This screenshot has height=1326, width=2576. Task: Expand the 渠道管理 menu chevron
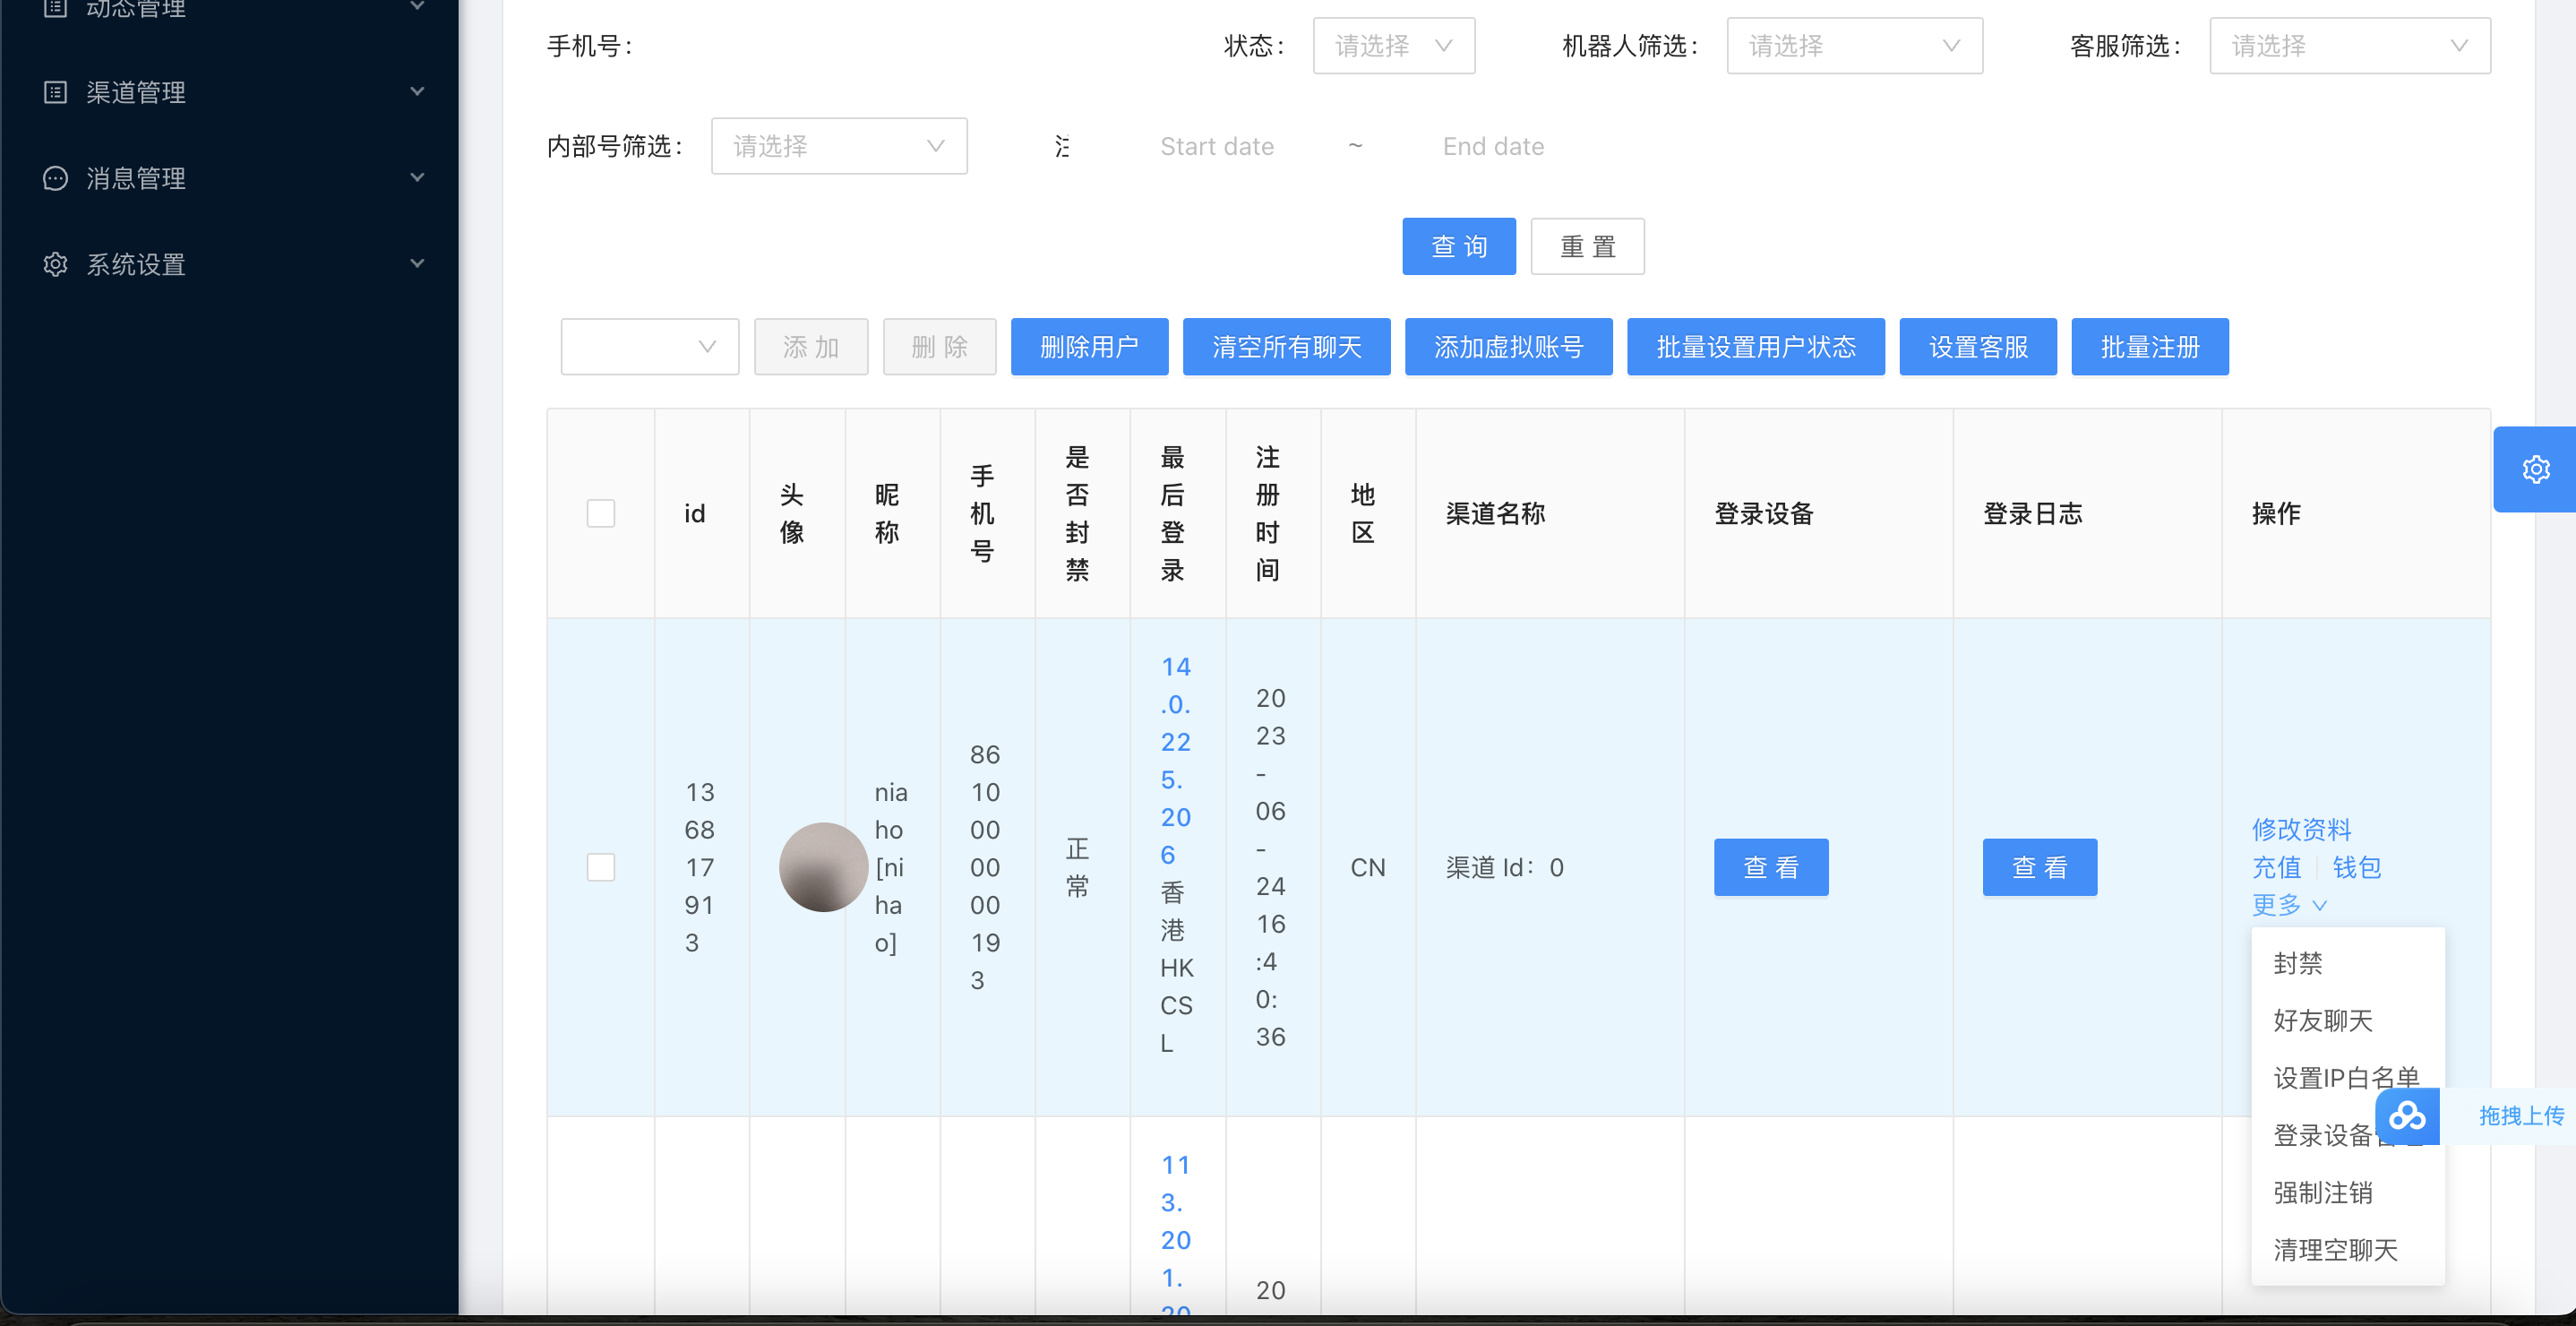click(x=418, y=92)
